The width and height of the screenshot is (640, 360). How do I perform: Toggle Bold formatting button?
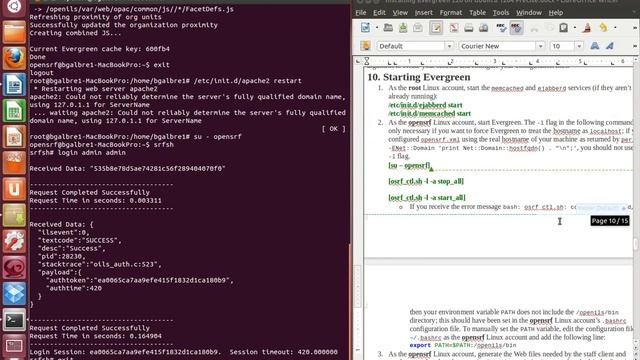point(595,46)
